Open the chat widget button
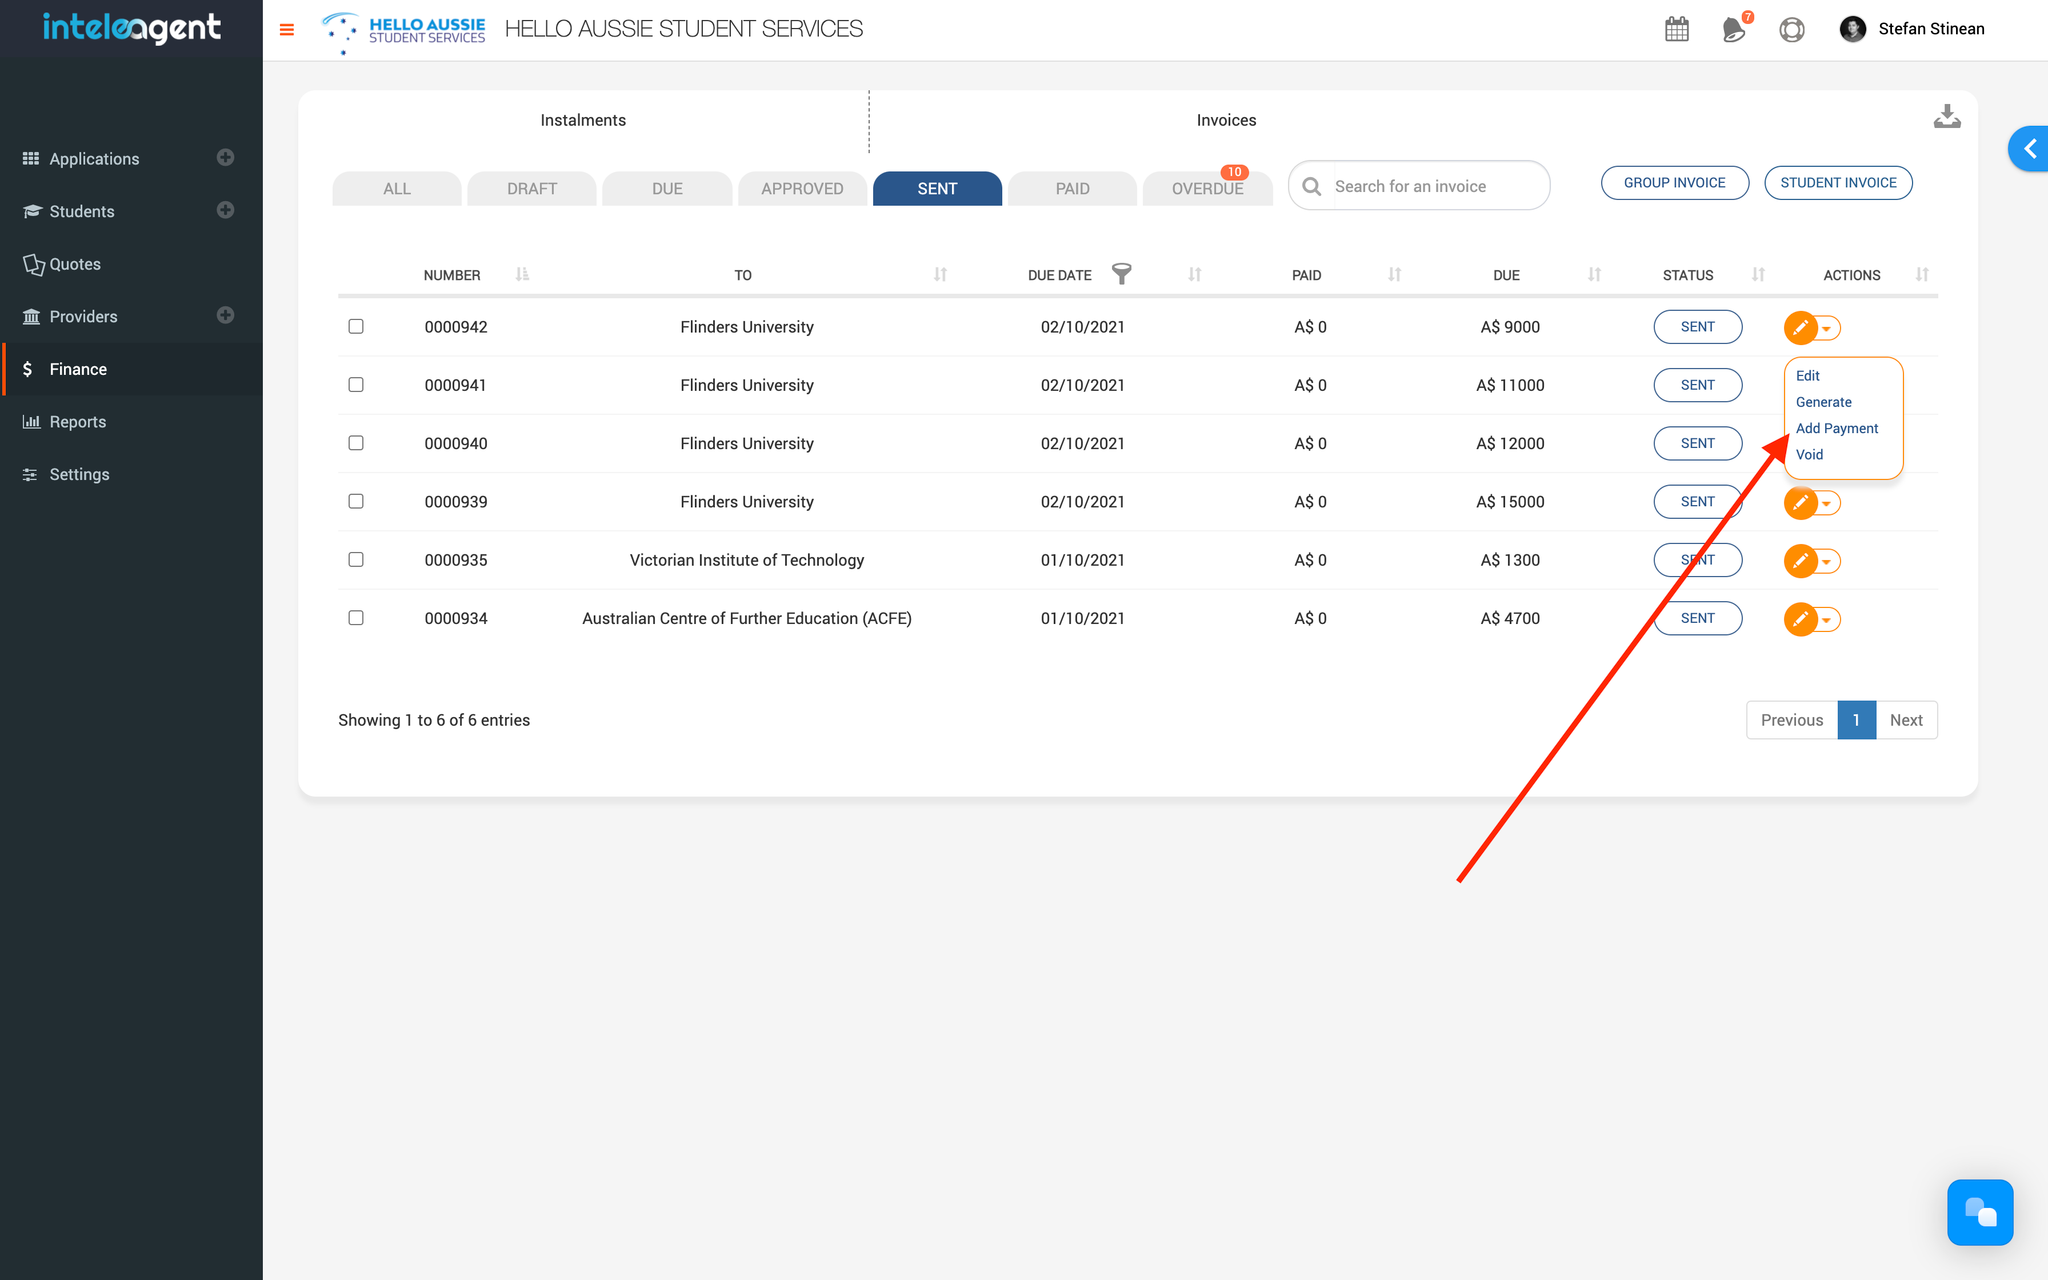Screen dimensions: 2048x1280 [1979, 1212]
